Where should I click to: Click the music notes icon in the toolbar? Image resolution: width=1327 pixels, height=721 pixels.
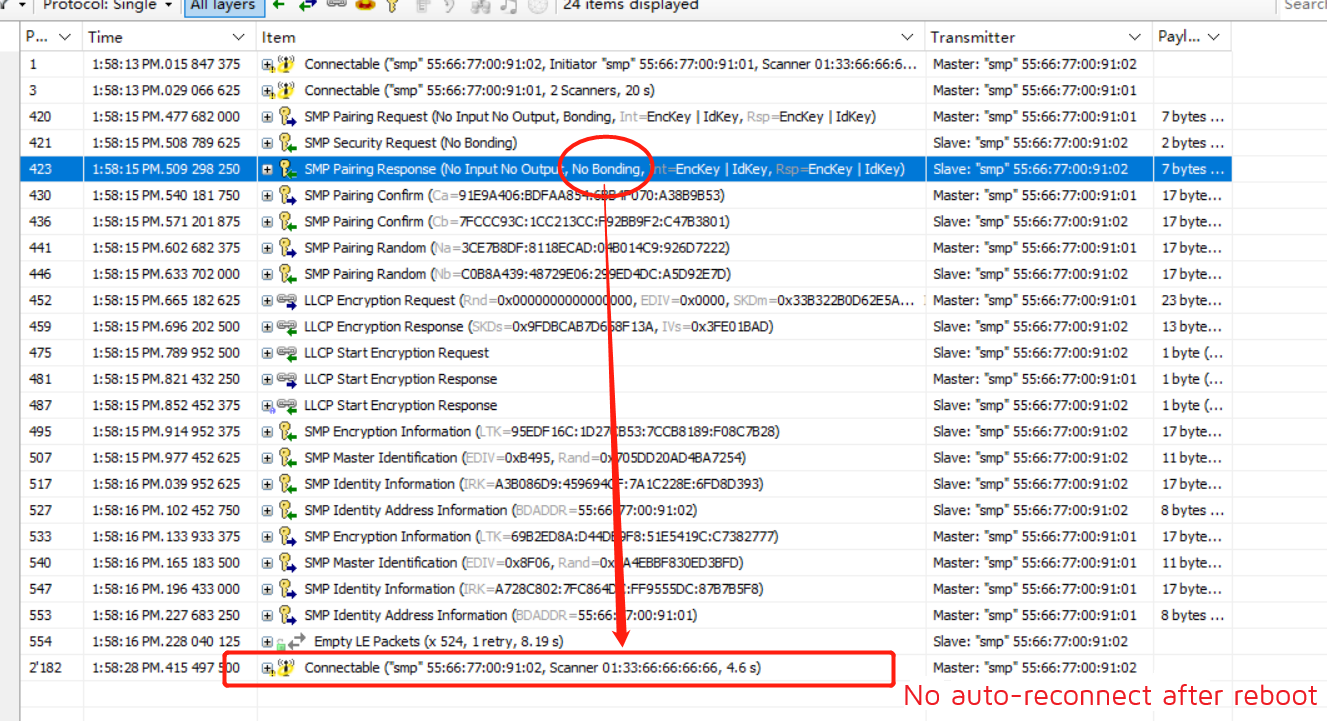[508, 6]
